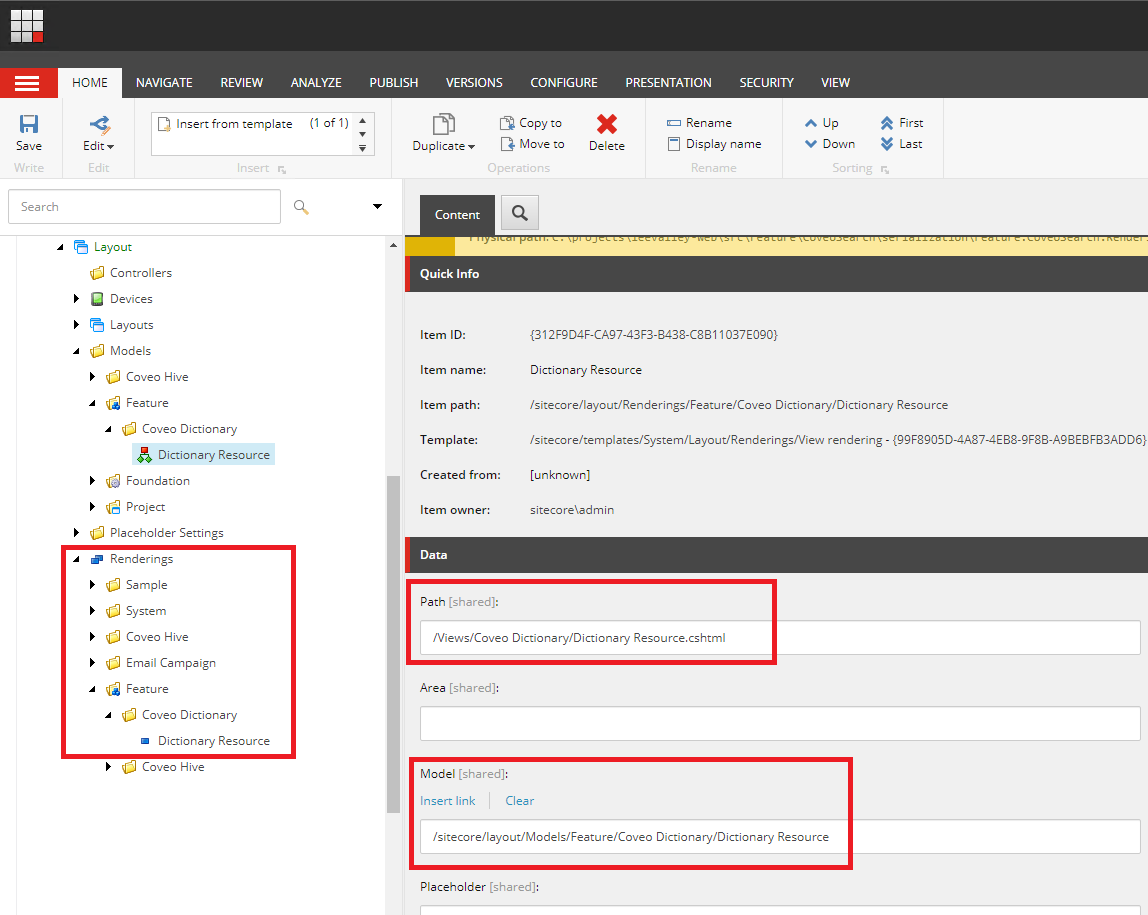
Task: Click the Placeholder Settings folder icon
Action: point(97,533)
